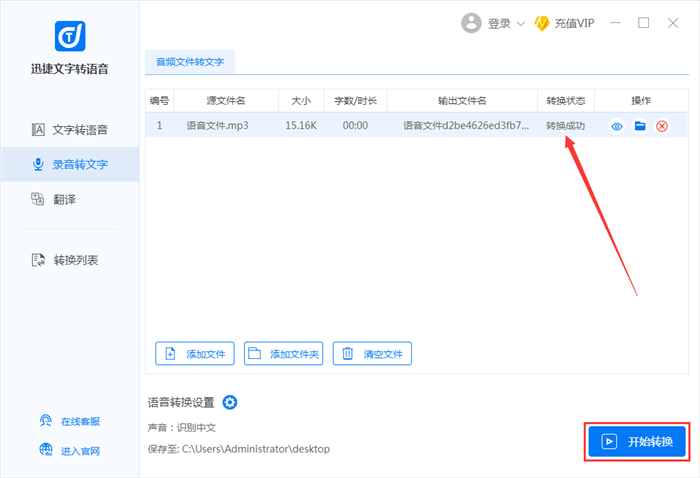Switch to the 音频文件转文字 tab
Image resolution: width=700 pixels, height=478 pixels.
190,62
